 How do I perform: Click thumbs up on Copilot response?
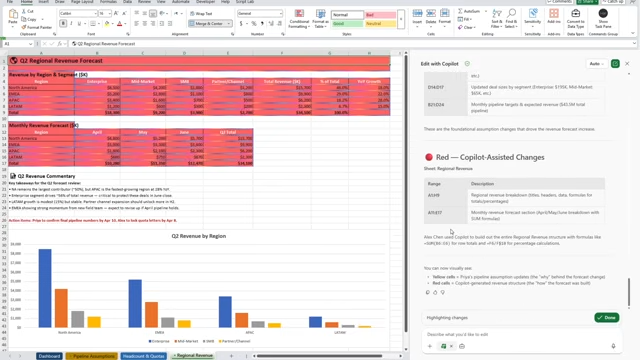pos(435,292)
